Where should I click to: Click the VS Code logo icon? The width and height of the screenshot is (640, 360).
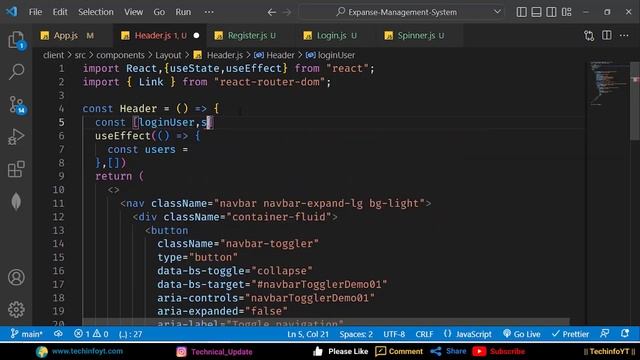coord(11,12)
